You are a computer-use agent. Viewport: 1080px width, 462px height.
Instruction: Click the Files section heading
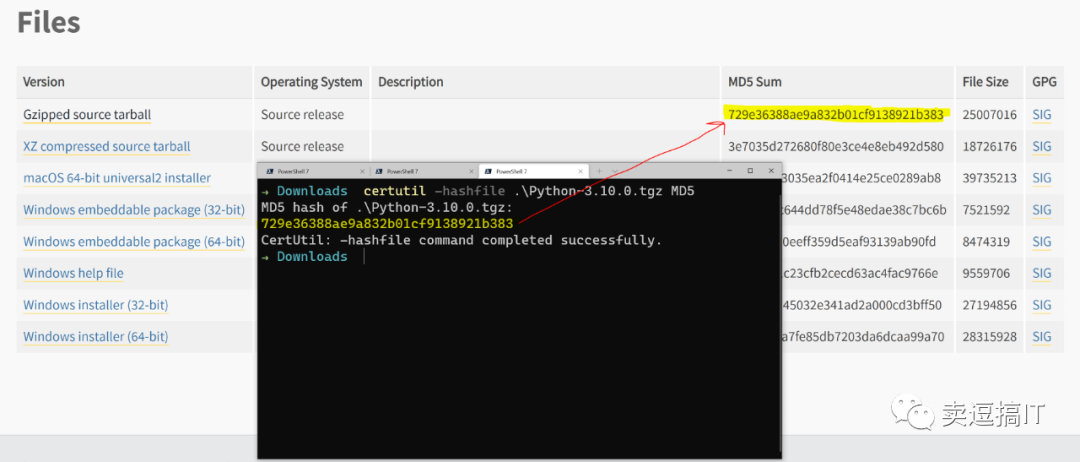coord(49,22)
